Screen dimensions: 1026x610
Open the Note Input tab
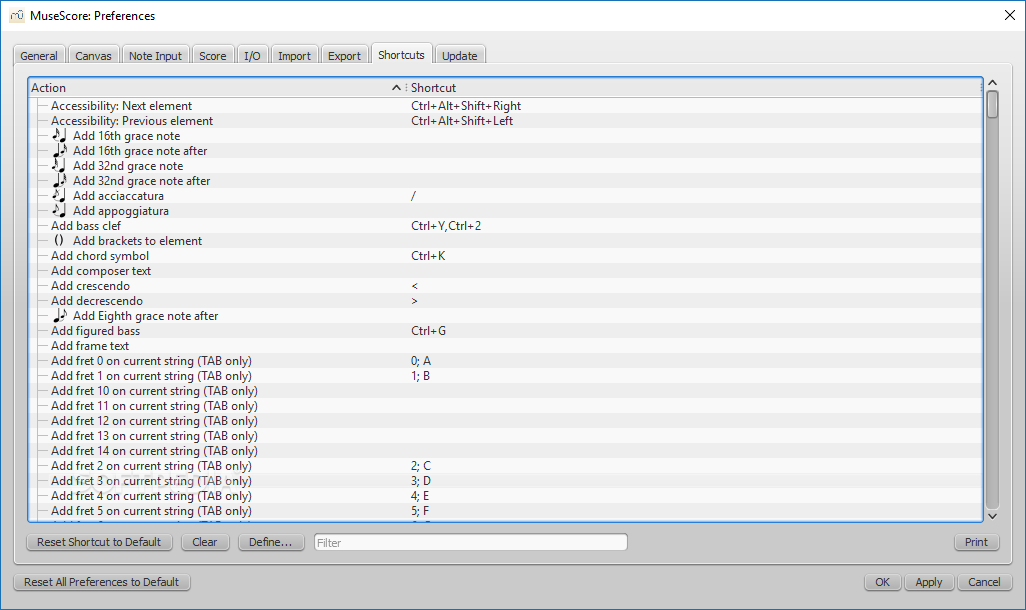(x=155, y=56)
